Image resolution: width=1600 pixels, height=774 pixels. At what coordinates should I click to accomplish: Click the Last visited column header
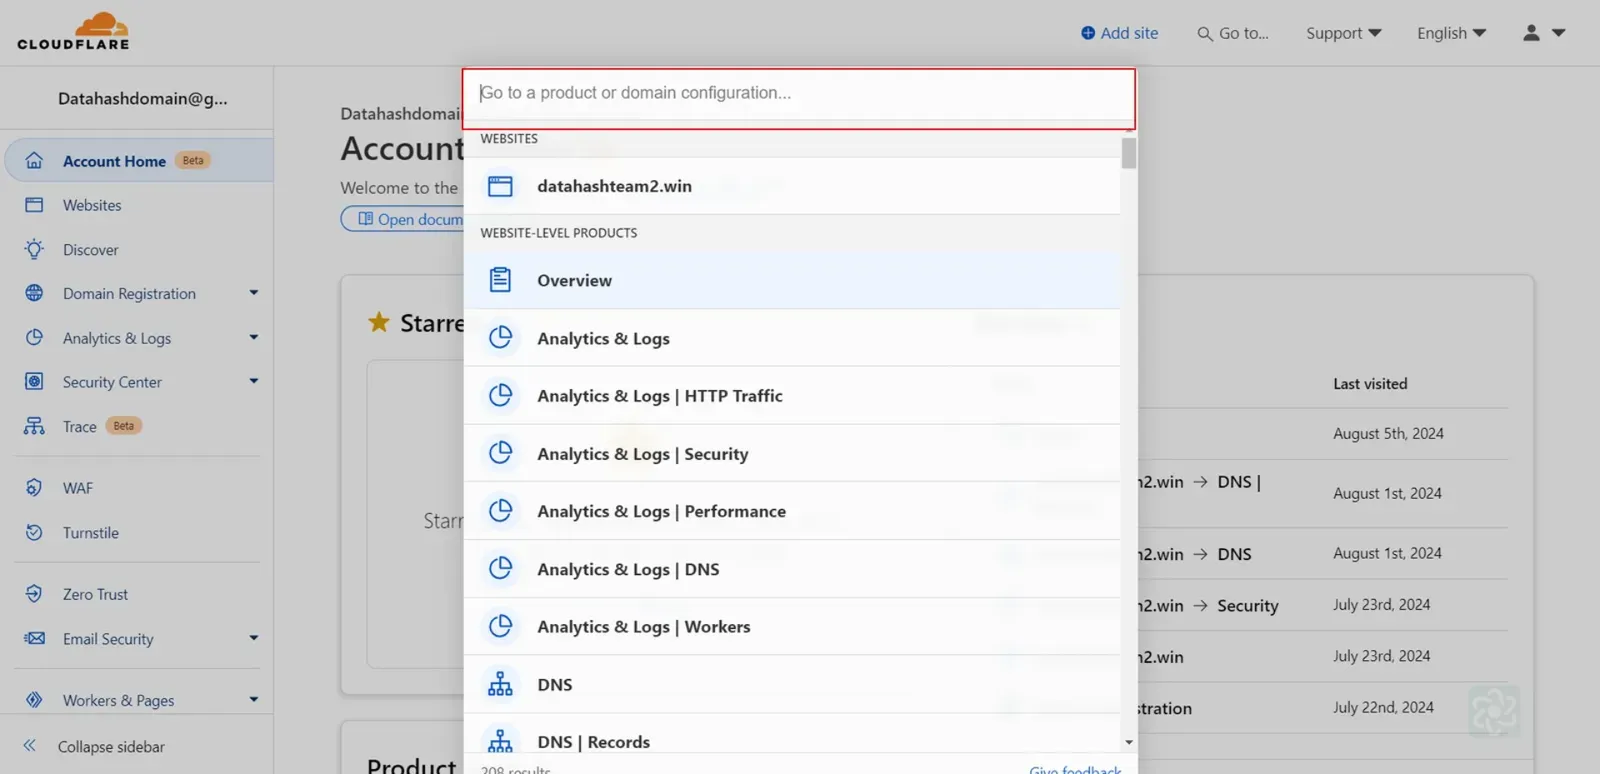tap(1370, 384)
